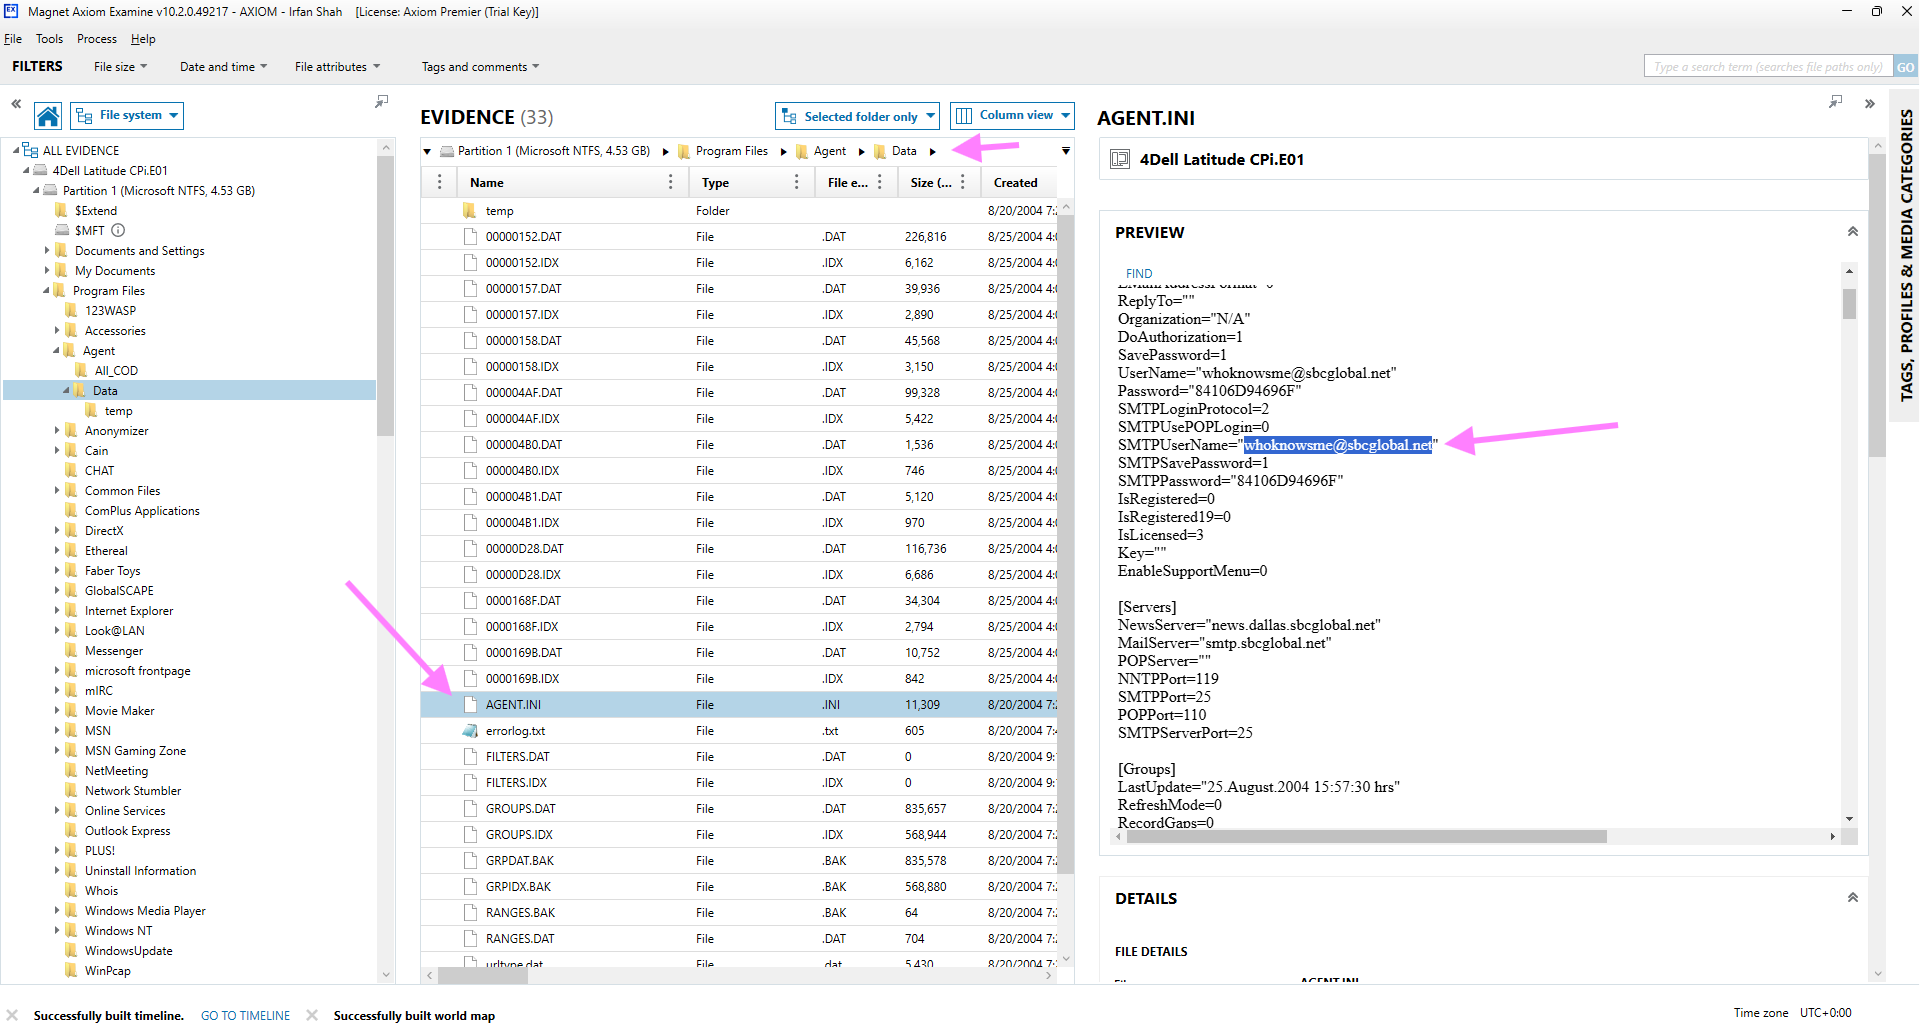Screen dimensions: 1920x1030
Task: Select the Ethereal folder in tree
Action: point(106,550)
